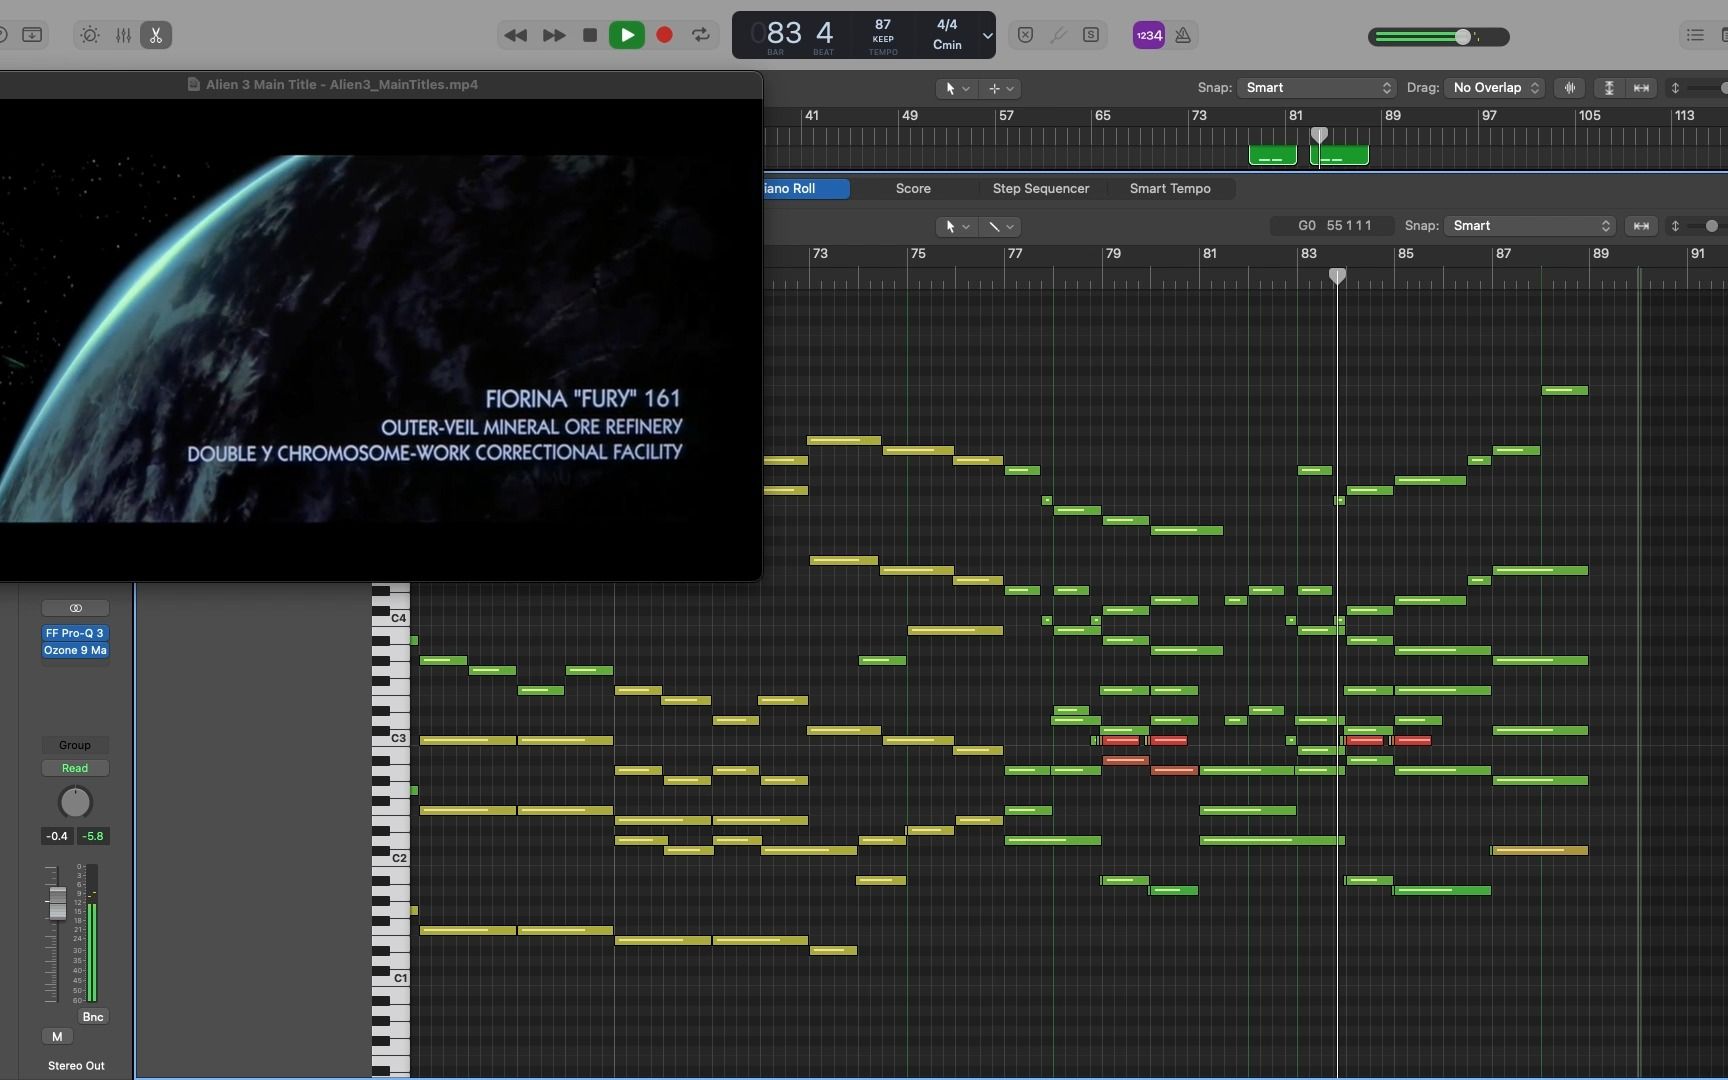The image size is (1728, 1080).
Task: Click the Tuner icon in control bar
Action: pos(1058,35)
